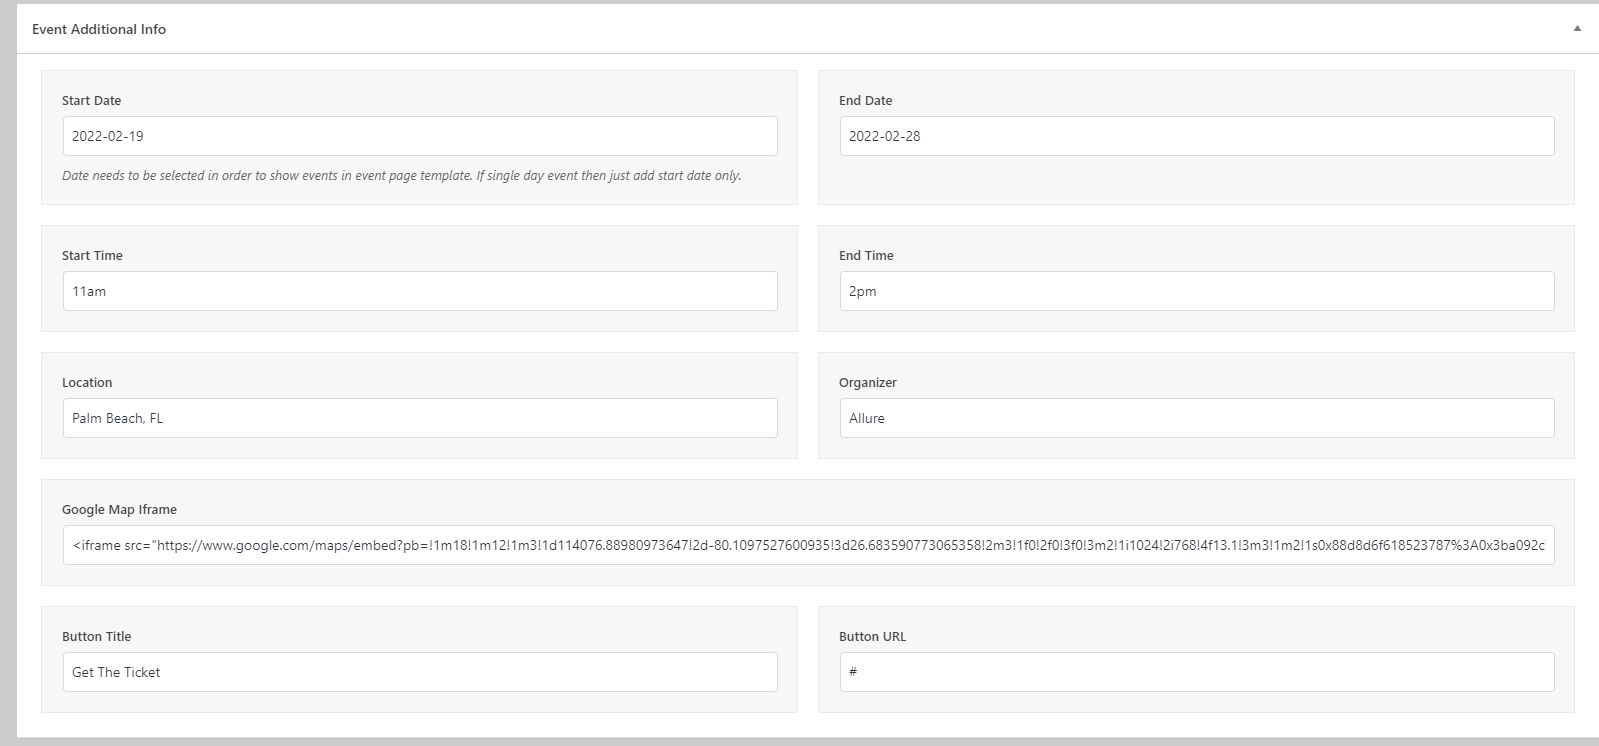
Task: Click the Button URL input field
Action: click(x=1197, y=672)
